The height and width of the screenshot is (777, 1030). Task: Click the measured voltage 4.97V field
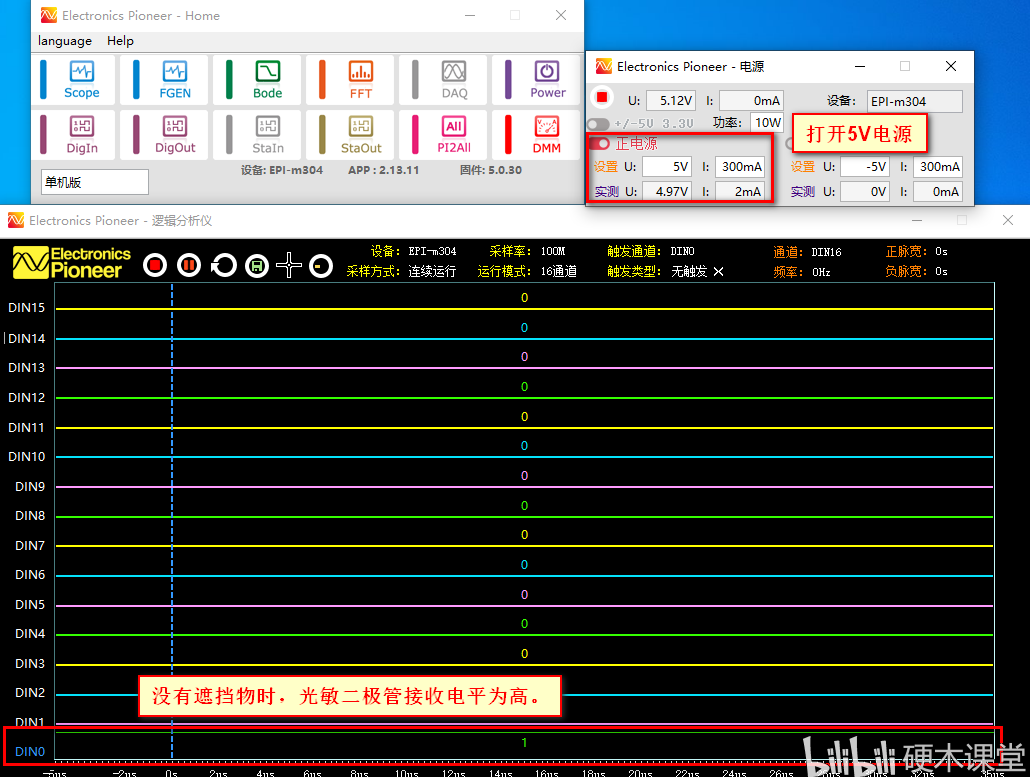[x=667, y=192]
